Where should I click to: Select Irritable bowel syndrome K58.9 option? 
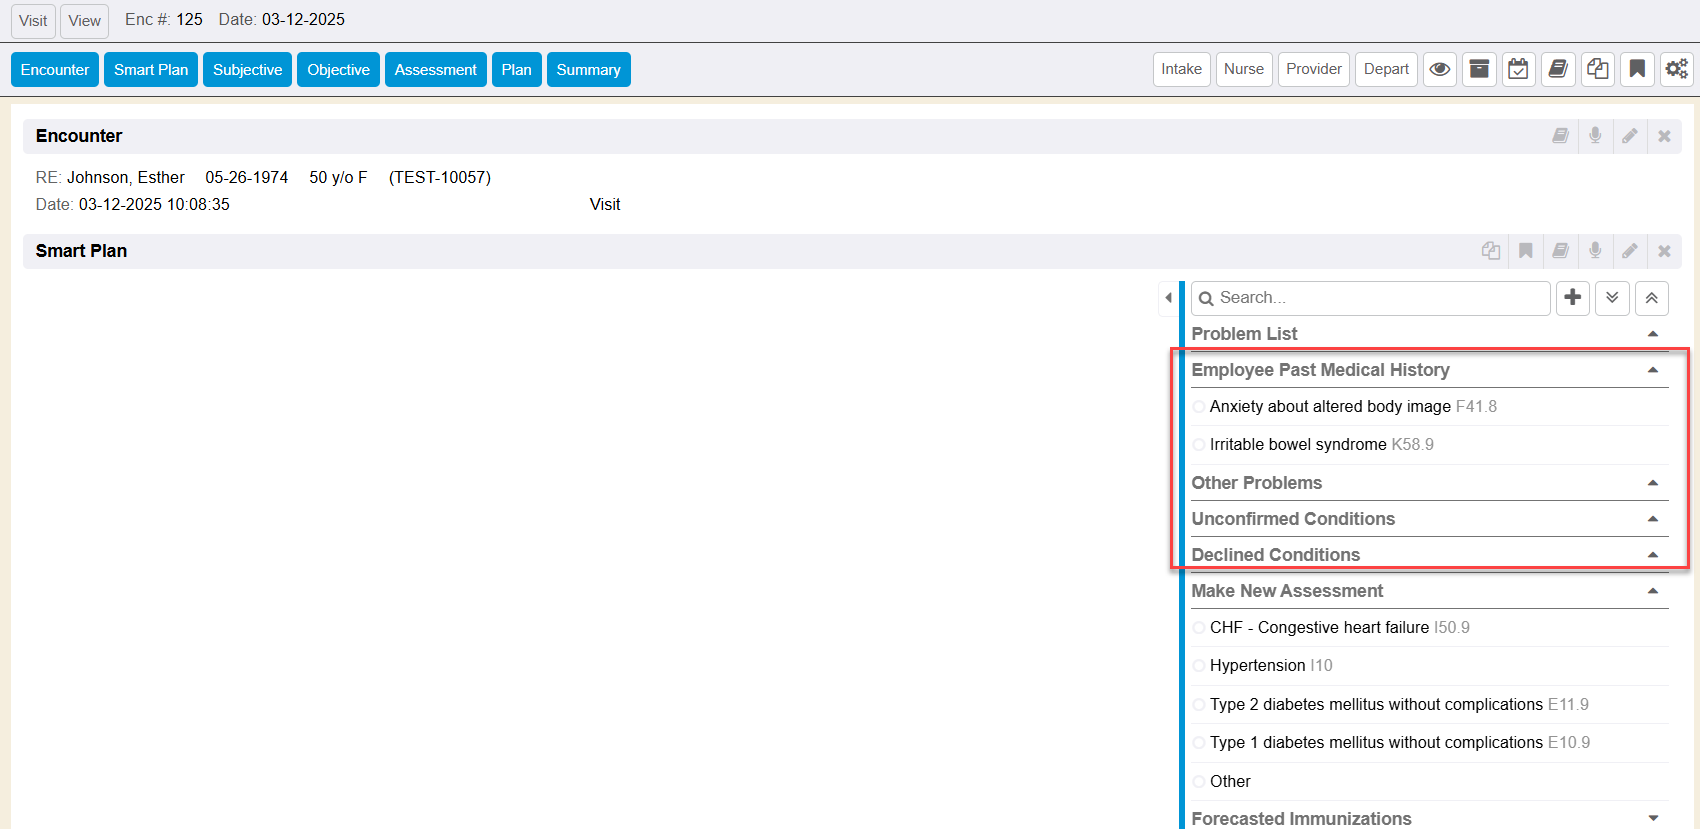(x=1199, y=445)
